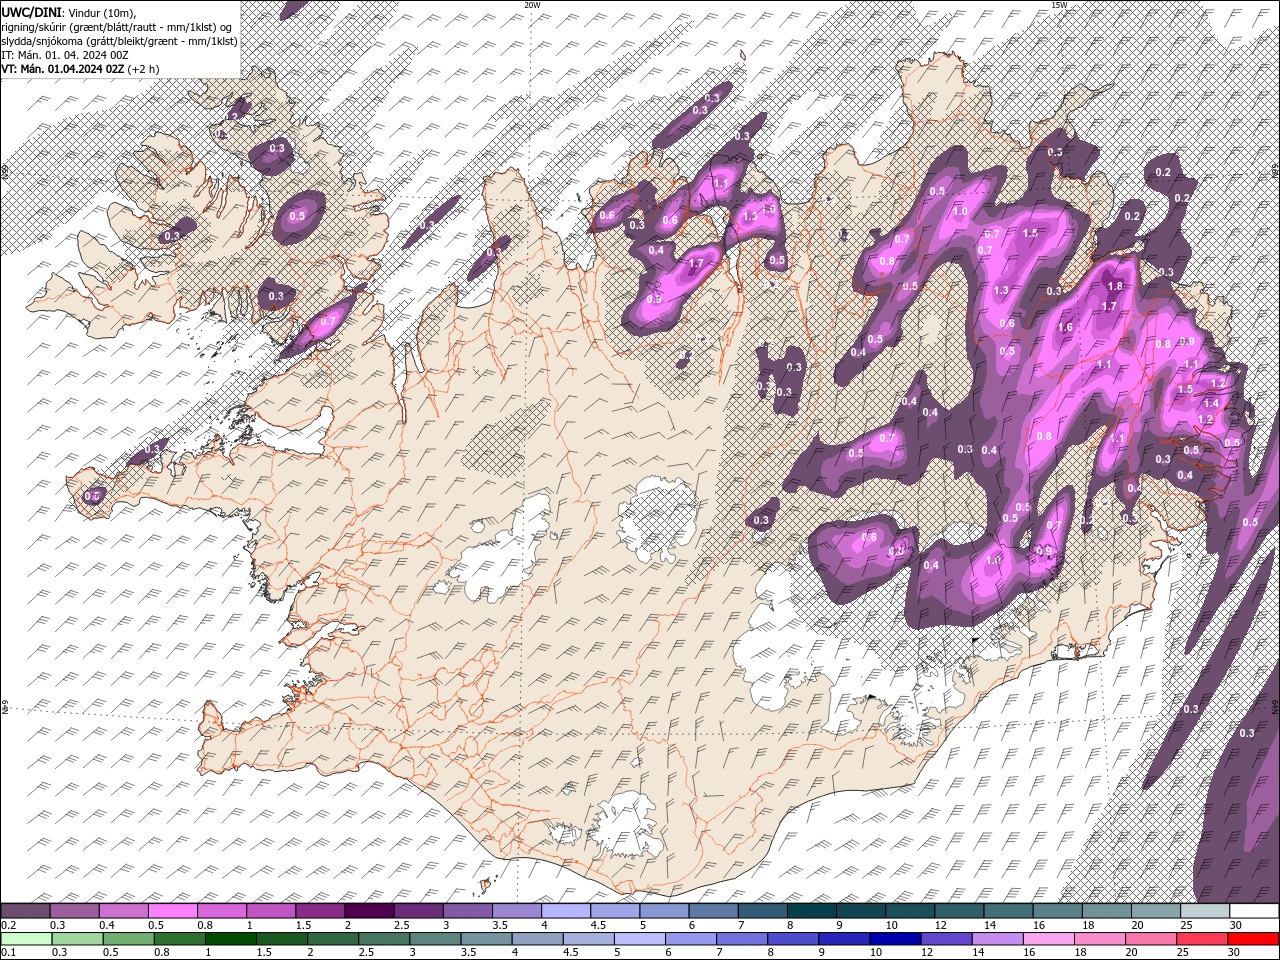Select white upper legend swatch after 30
Viewport: 1280px width, 960px height.
click(1254, 911)
